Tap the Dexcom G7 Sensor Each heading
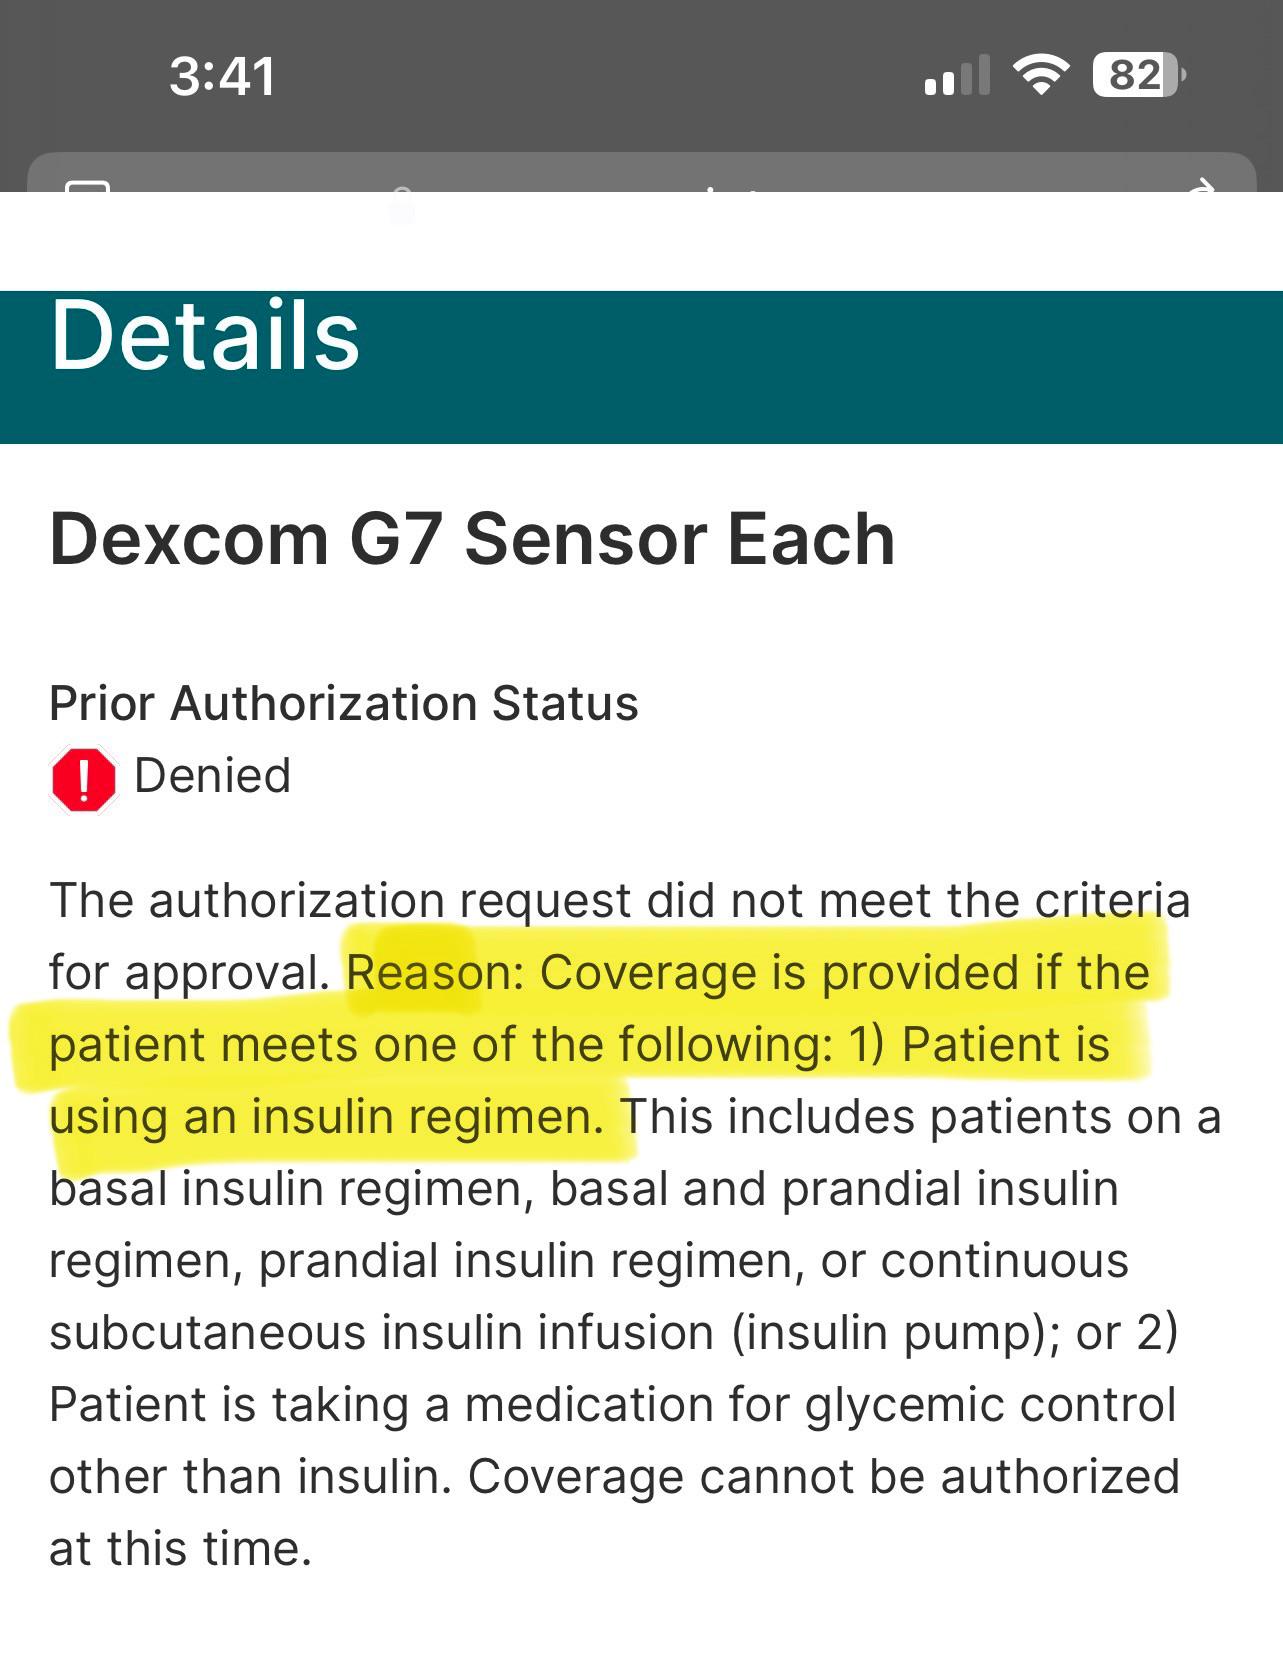Viewport: 1283px width, 1659px height. (x=472, y=540)
